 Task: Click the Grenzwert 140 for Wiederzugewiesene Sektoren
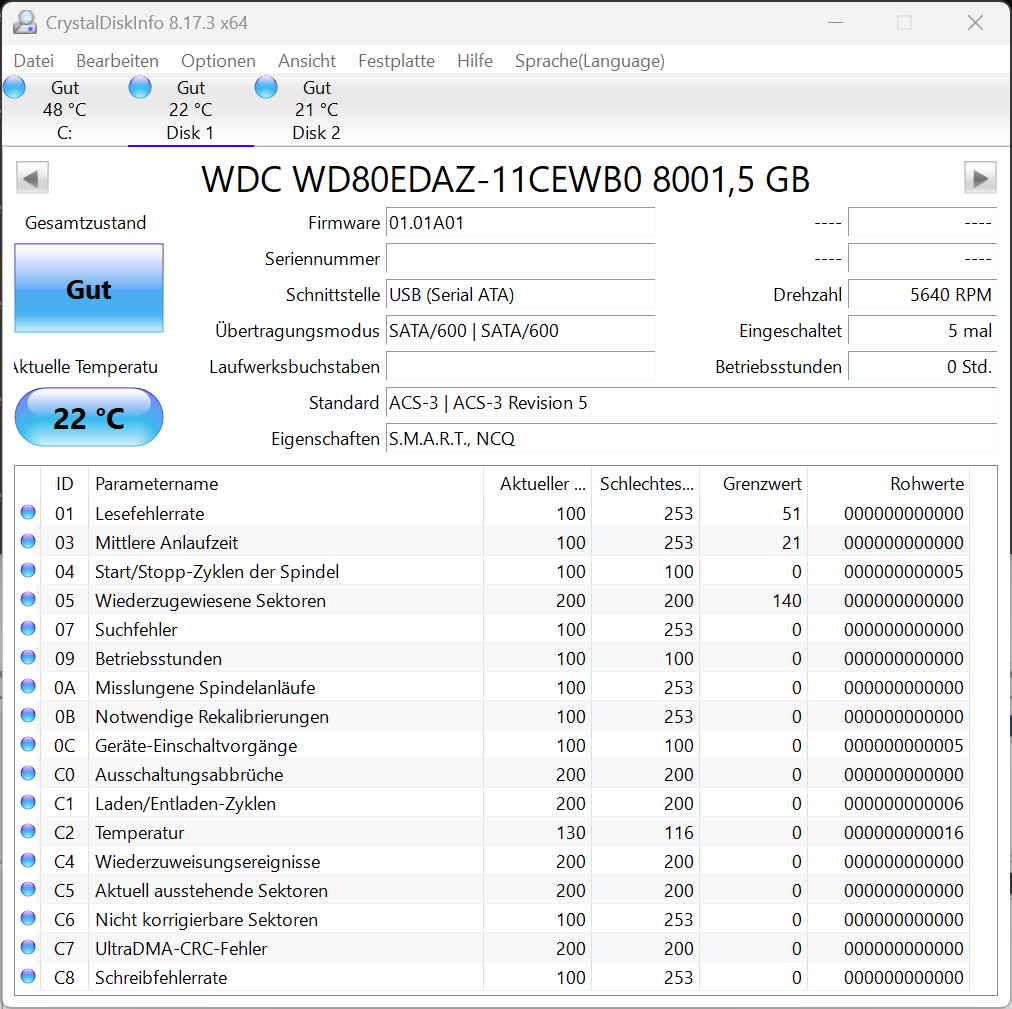coord(787,601)
